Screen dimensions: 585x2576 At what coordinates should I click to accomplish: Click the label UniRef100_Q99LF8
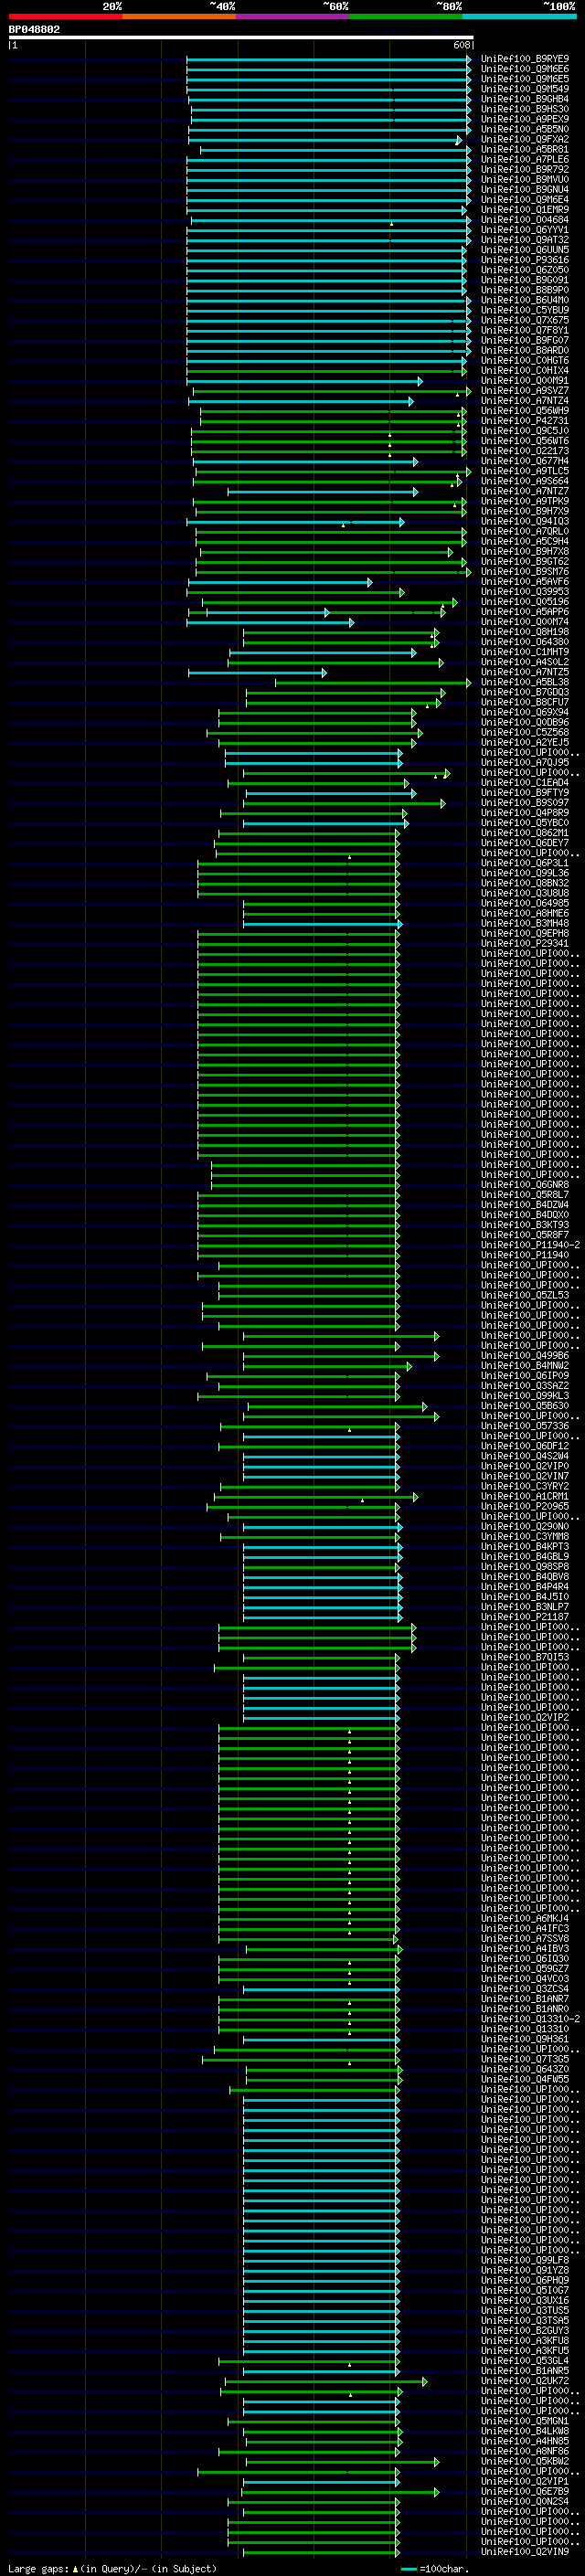point(525,2260)
